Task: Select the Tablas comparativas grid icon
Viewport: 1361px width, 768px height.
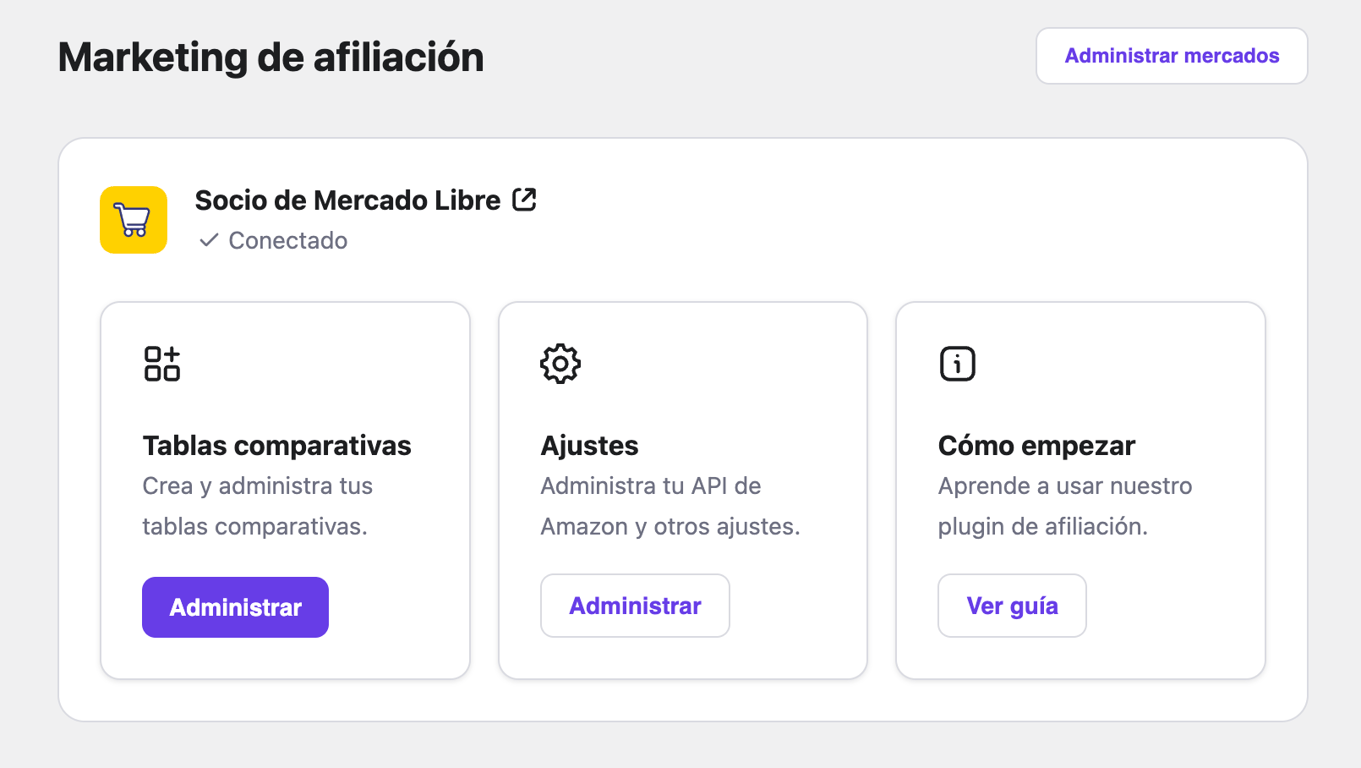Action: coord(162,363)
